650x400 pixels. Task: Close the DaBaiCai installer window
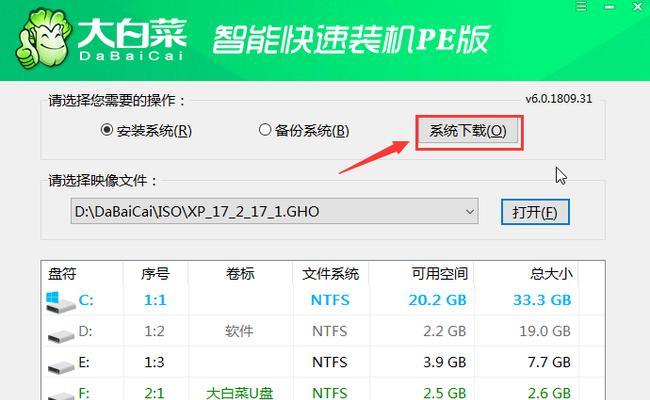tap(638, 6)
